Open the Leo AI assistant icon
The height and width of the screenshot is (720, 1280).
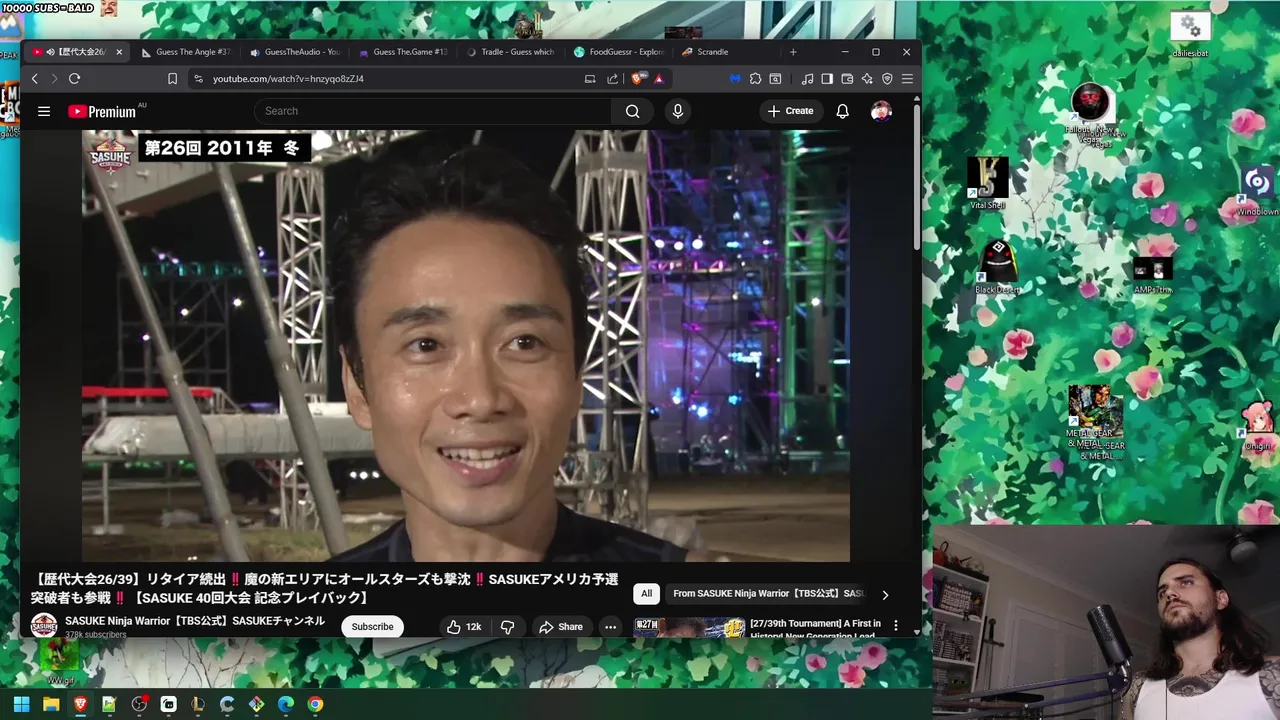[x=867, y=79]
